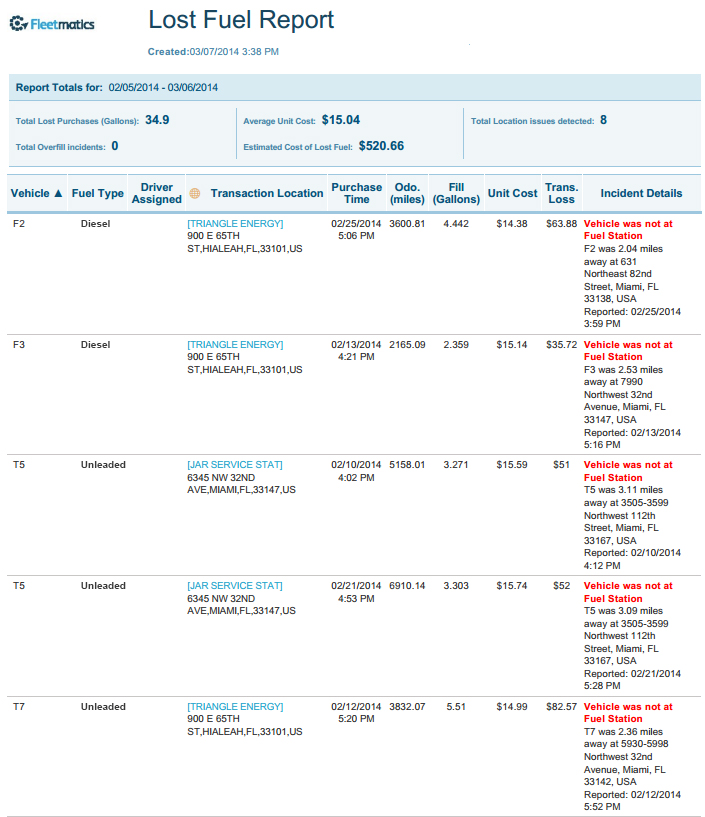Click the red incident warning for vehicle F2

point(627,229)
